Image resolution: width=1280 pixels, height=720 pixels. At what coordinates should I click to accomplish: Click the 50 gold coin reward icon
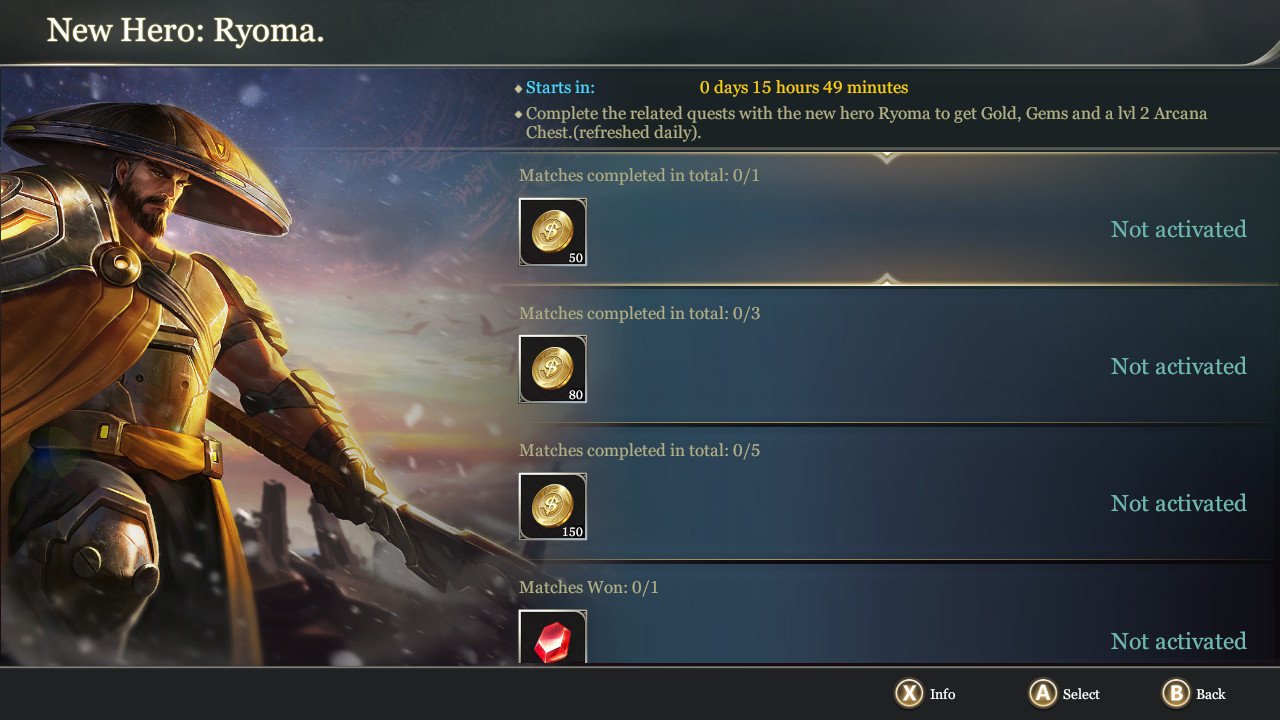pos(553,232)
